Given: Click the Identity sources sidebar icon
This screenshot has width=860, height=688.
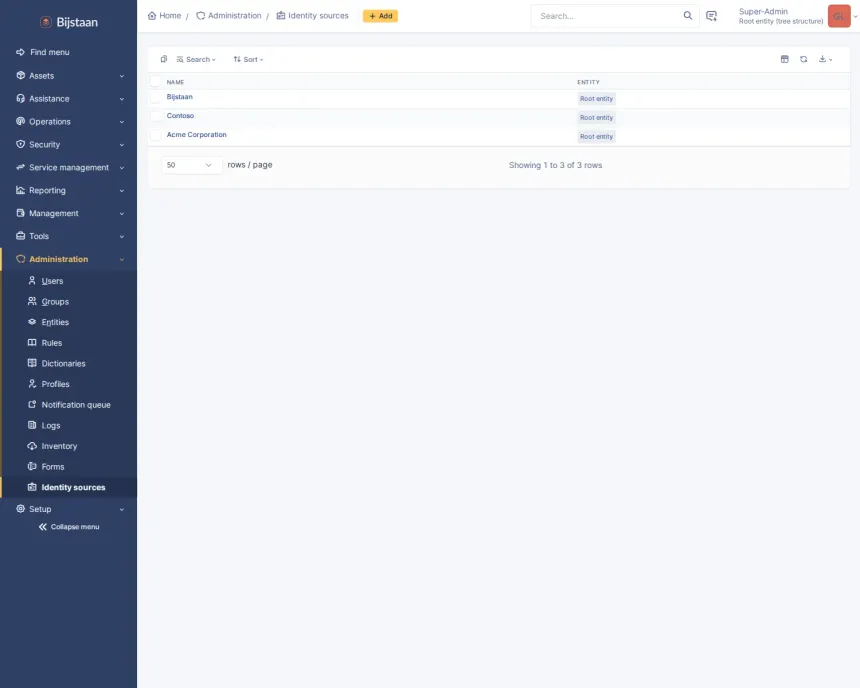Looking at the screenshot, I should tap(32, 487).
